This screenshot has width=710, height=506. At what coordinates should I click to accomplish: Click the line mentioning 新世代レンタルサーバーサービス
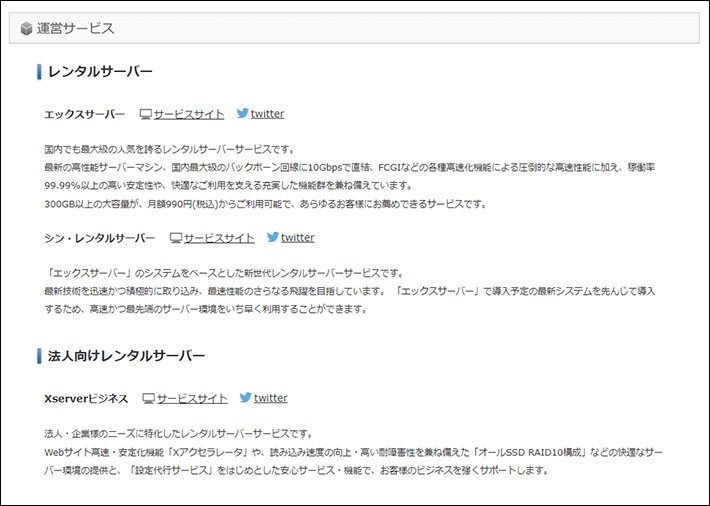coord(224,273)
